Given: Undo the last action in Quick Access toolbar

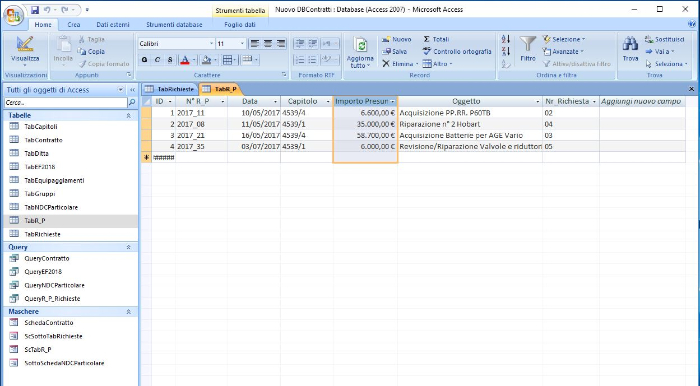Looking at the screenshot, I should [x=47, y=9].
